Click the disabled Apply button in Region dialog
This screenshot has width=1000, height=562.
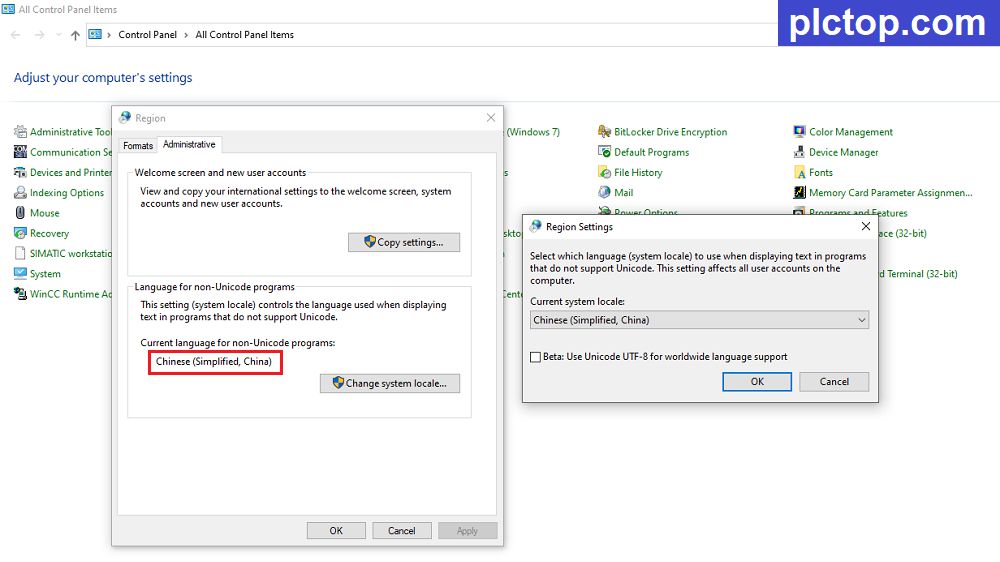pyautogui.click(x=467, y=531)
